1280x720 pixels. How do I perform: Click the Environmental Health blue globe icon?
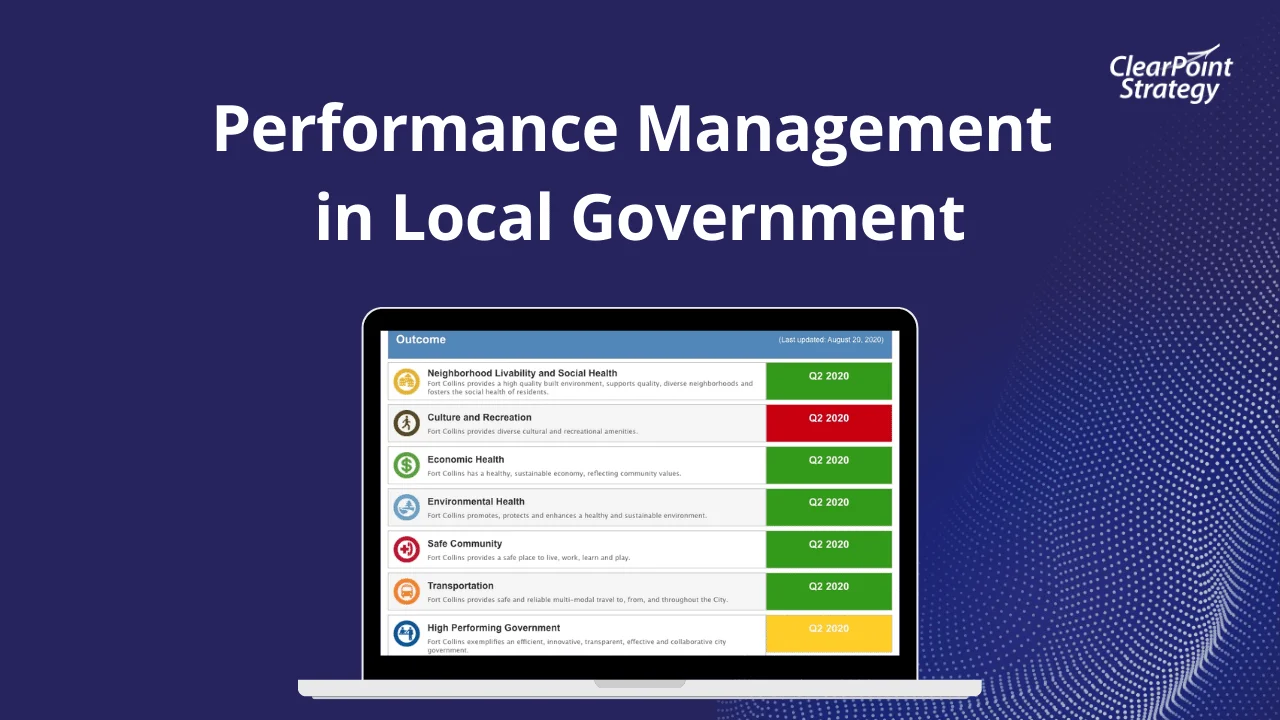[406, 507]
